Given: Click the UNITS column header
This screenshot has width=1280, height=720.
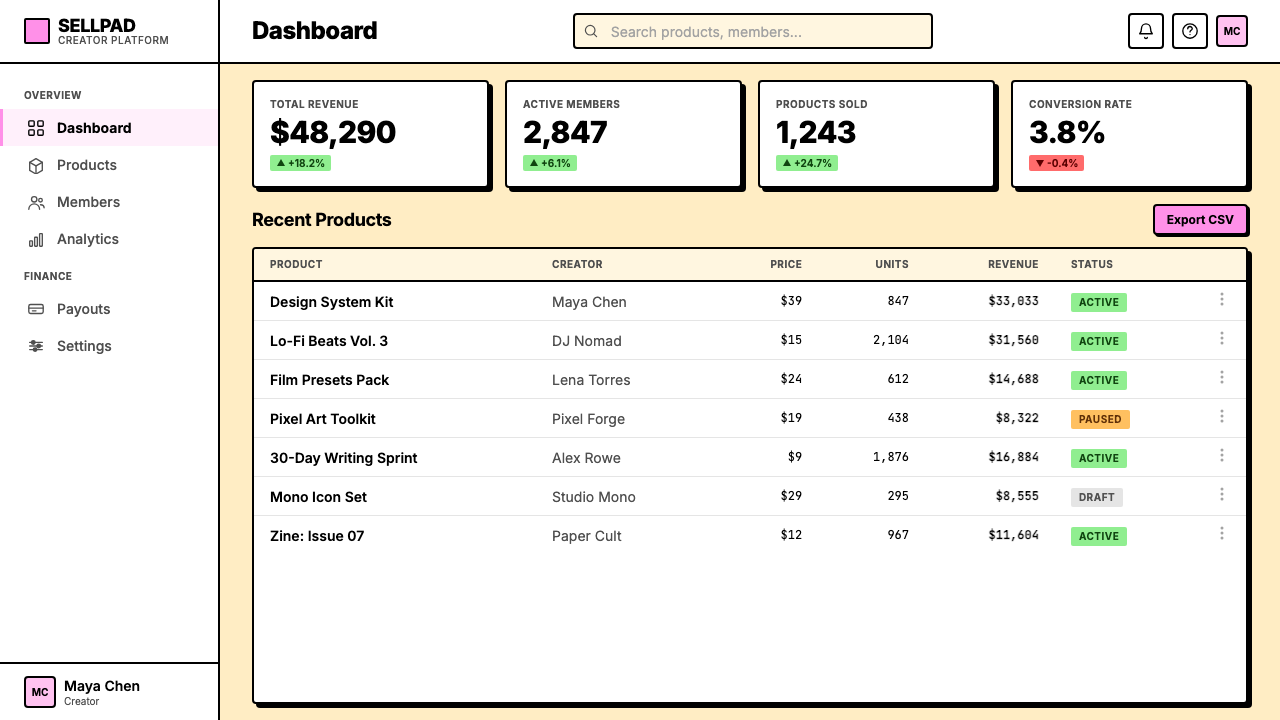Looking at the screenshot, I should [x=892, y=264].
